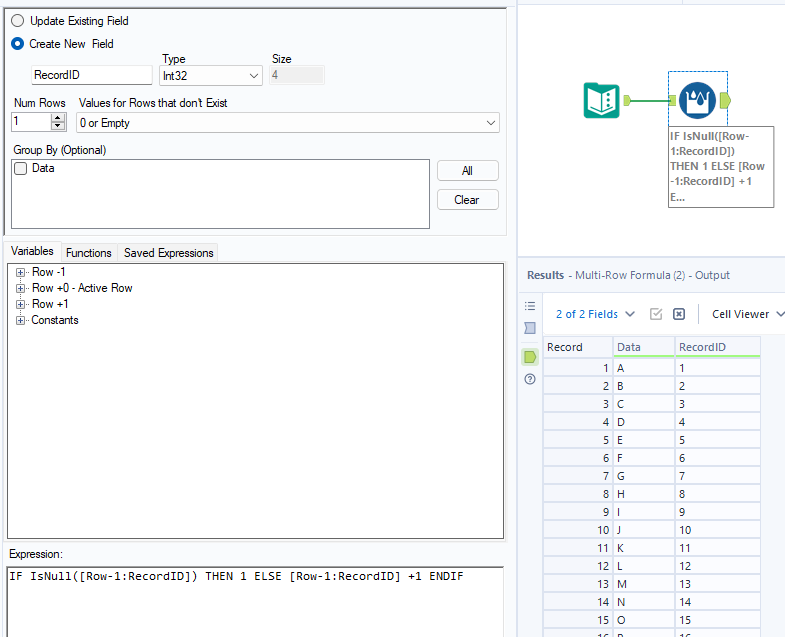The image size is (785, 637).
Task: Check the Data group-by checkbox
Action: click(x=21, y=169)
